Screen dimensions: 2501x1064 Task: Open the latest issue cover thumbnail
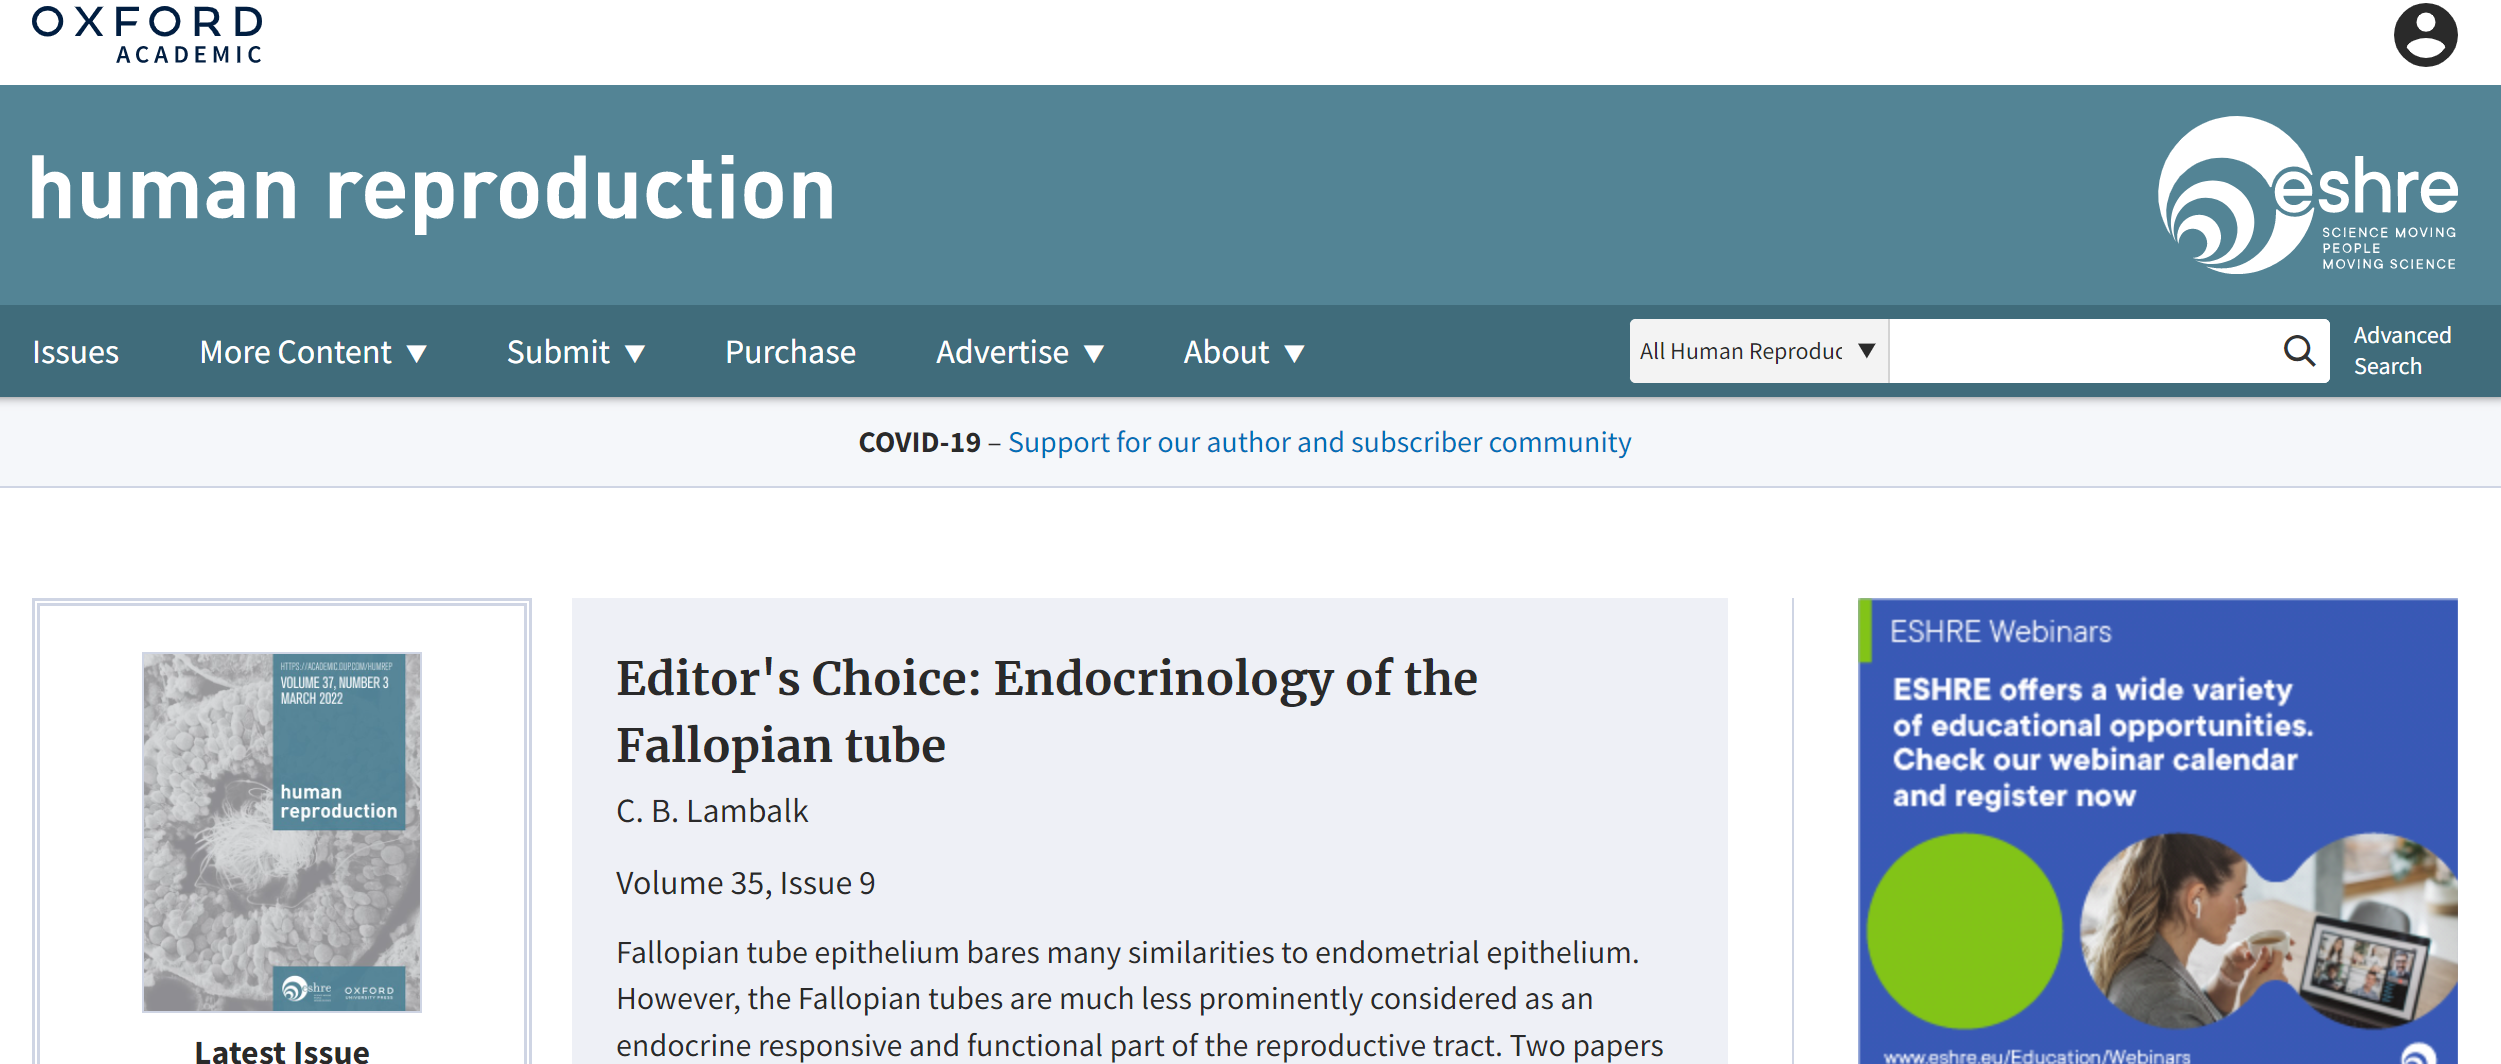[x=282, y=832]
